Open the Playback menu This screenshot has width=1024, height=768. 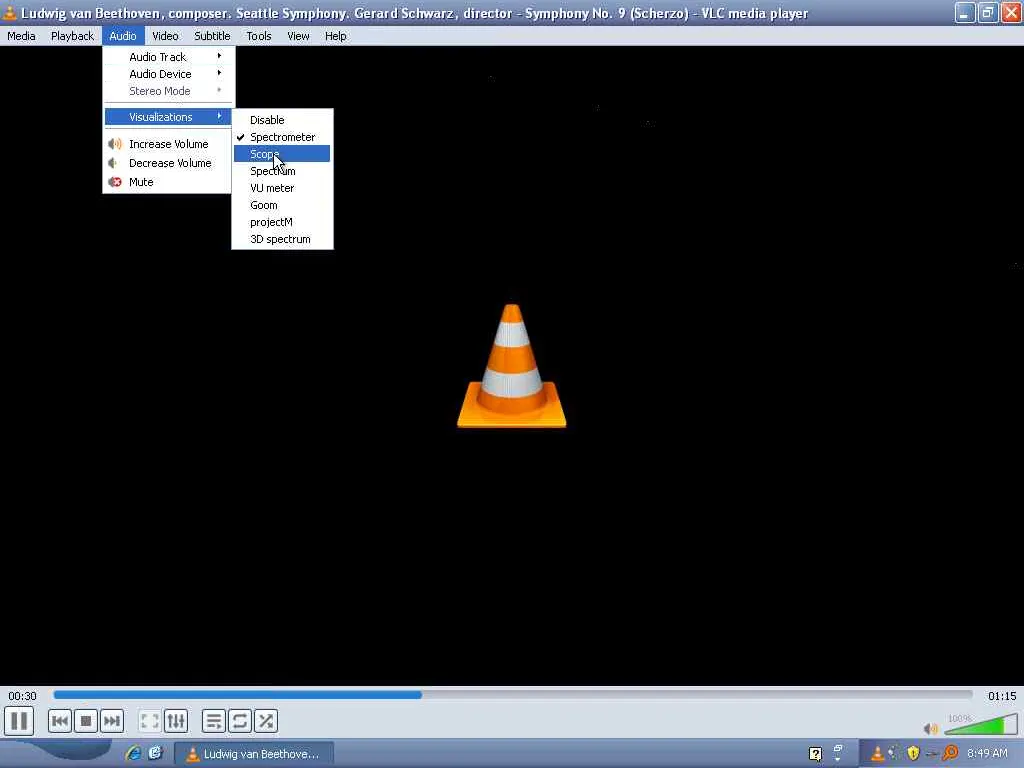click(x=72, y=36)
